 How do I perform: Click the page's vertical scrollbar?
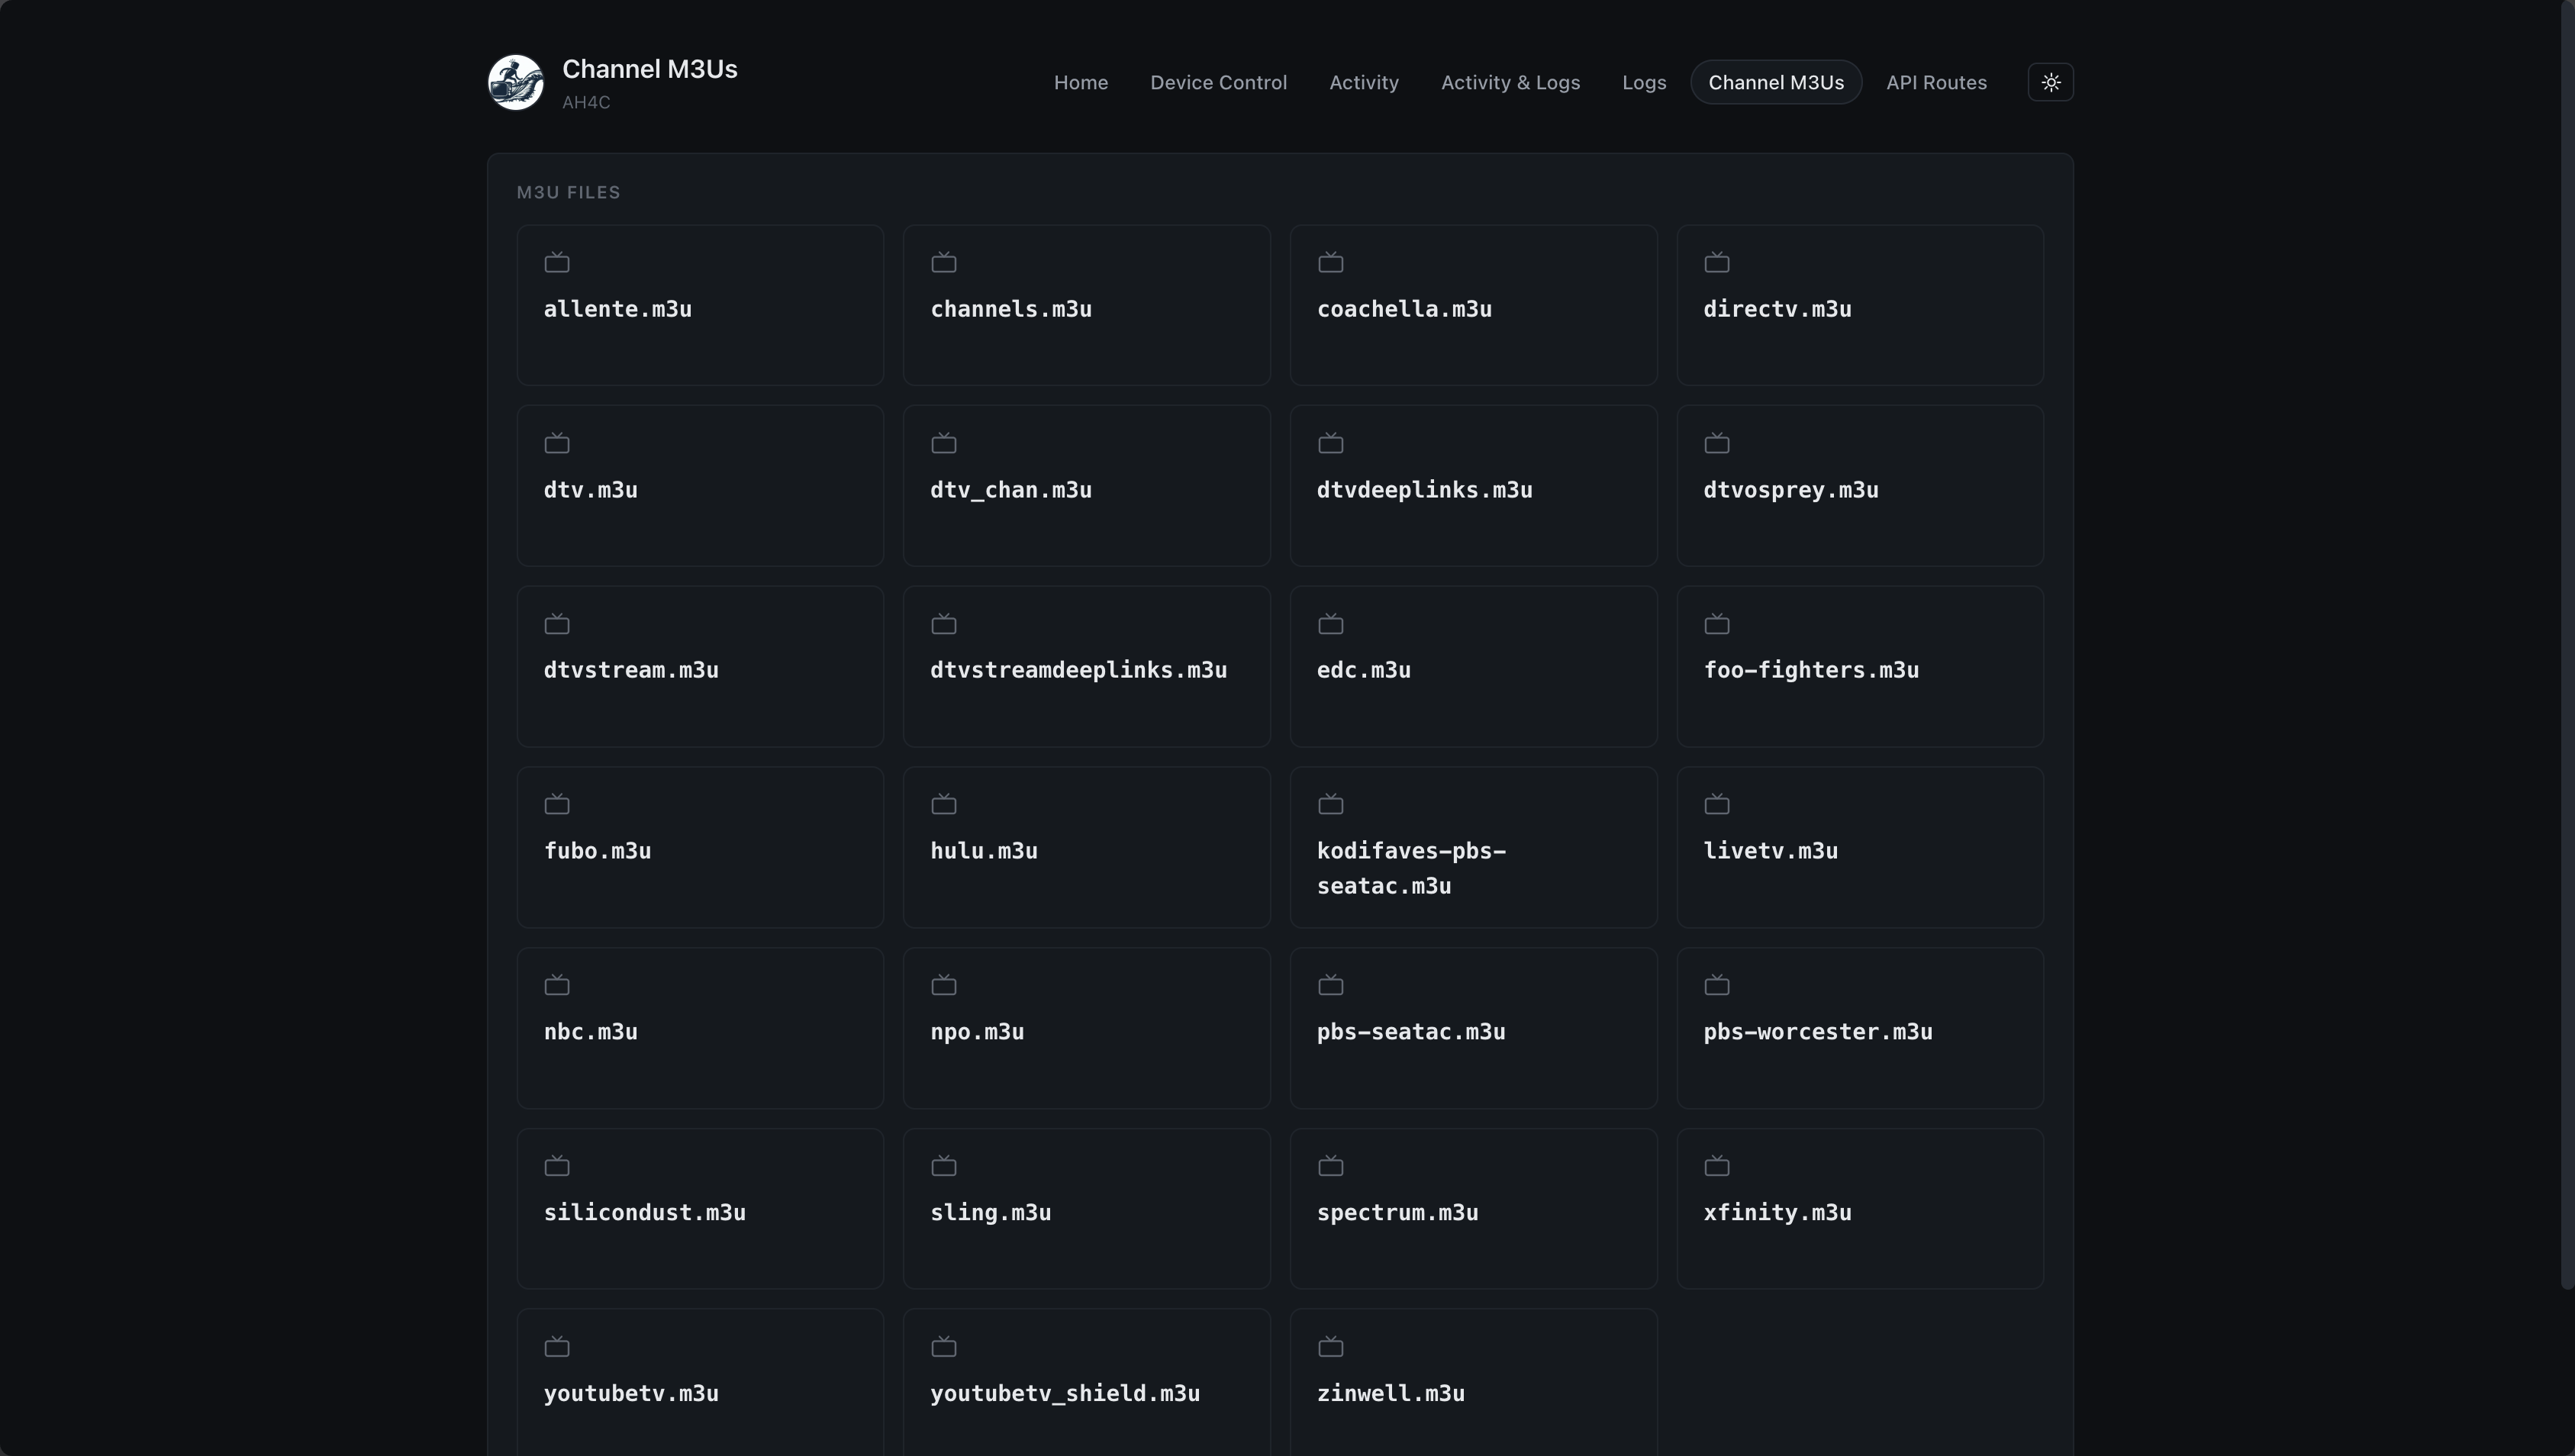point(2567,645)
